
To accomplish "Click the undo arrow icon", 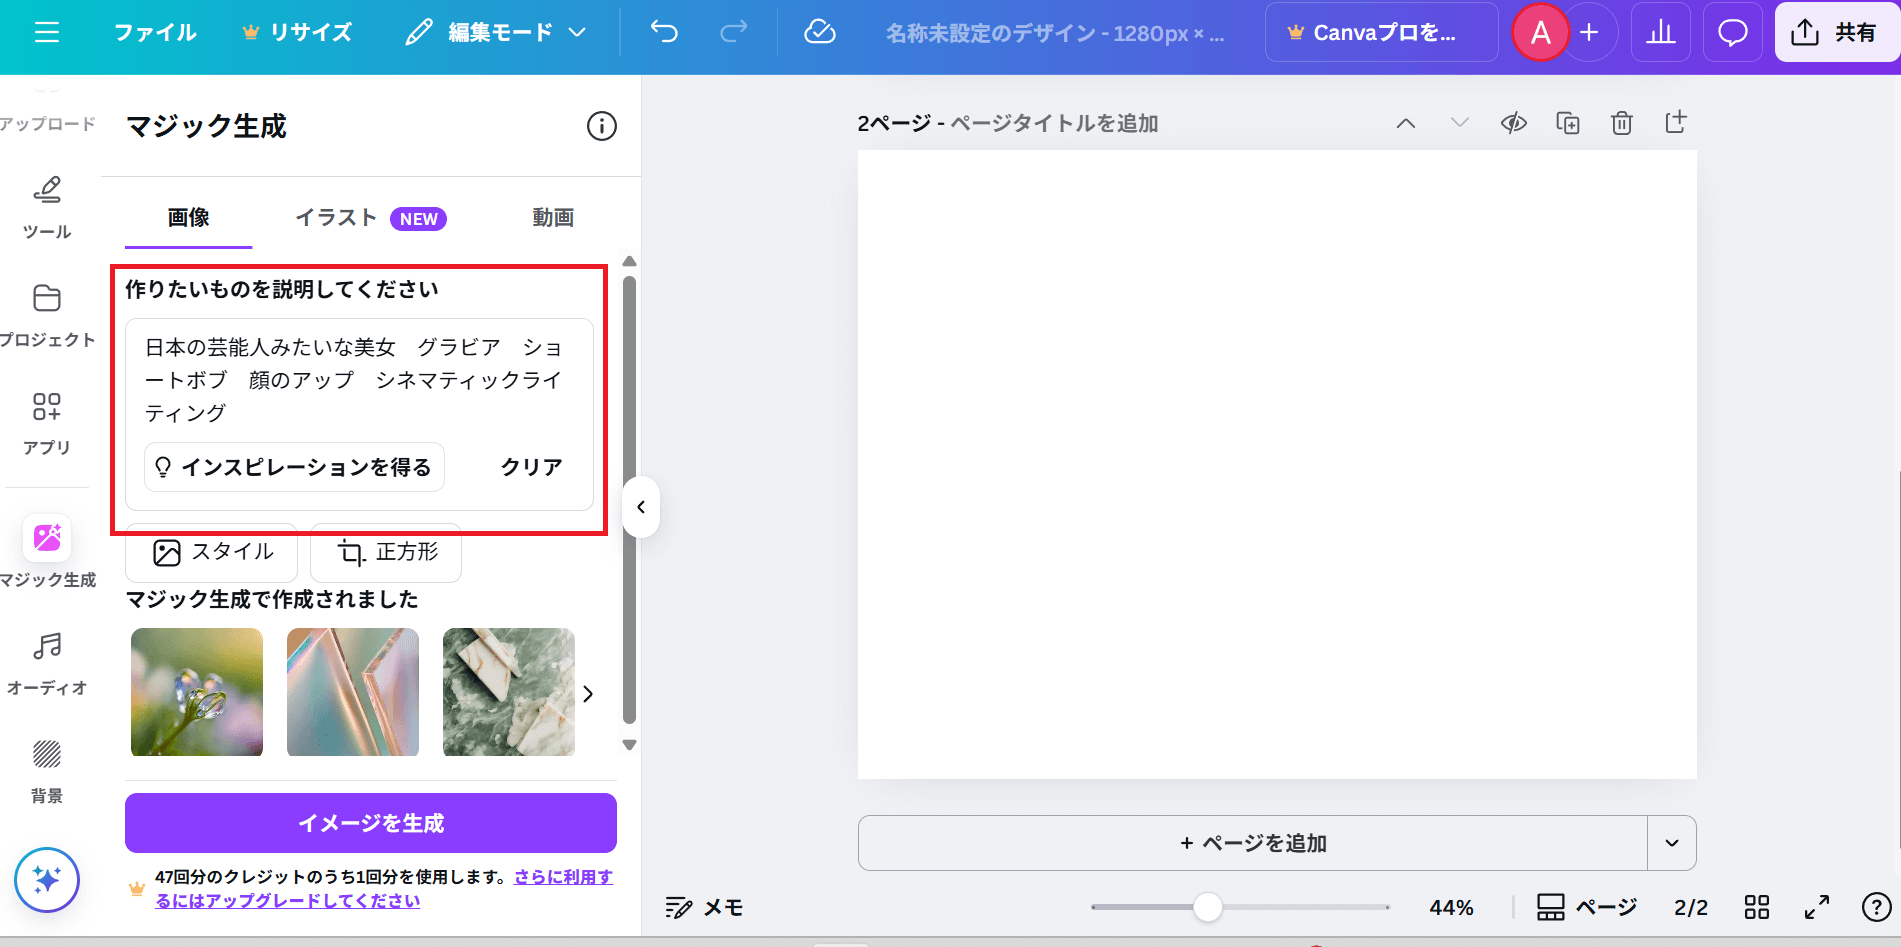I will click(664, 32).
